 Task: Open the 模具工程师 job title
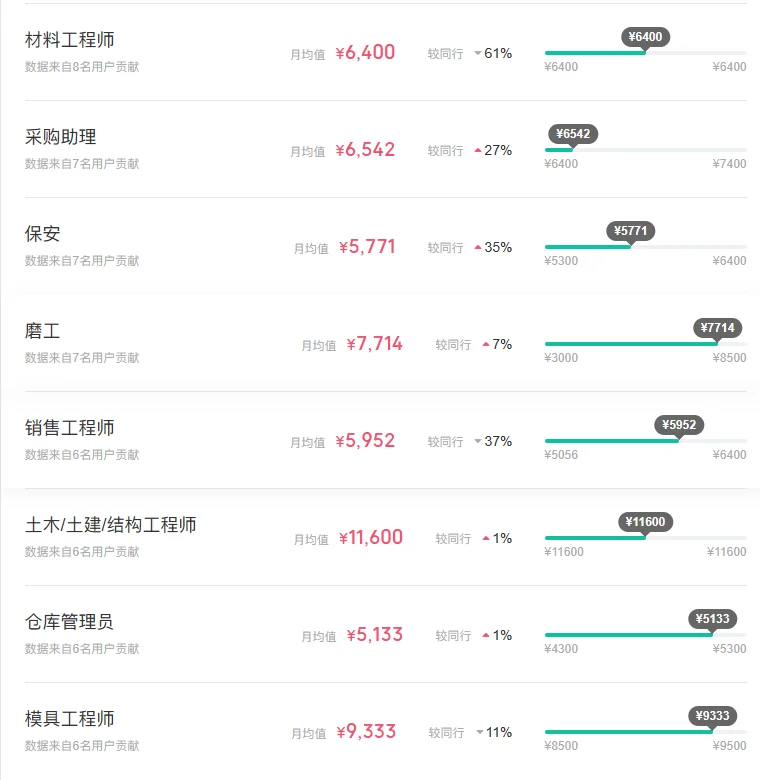pos(70,719)
